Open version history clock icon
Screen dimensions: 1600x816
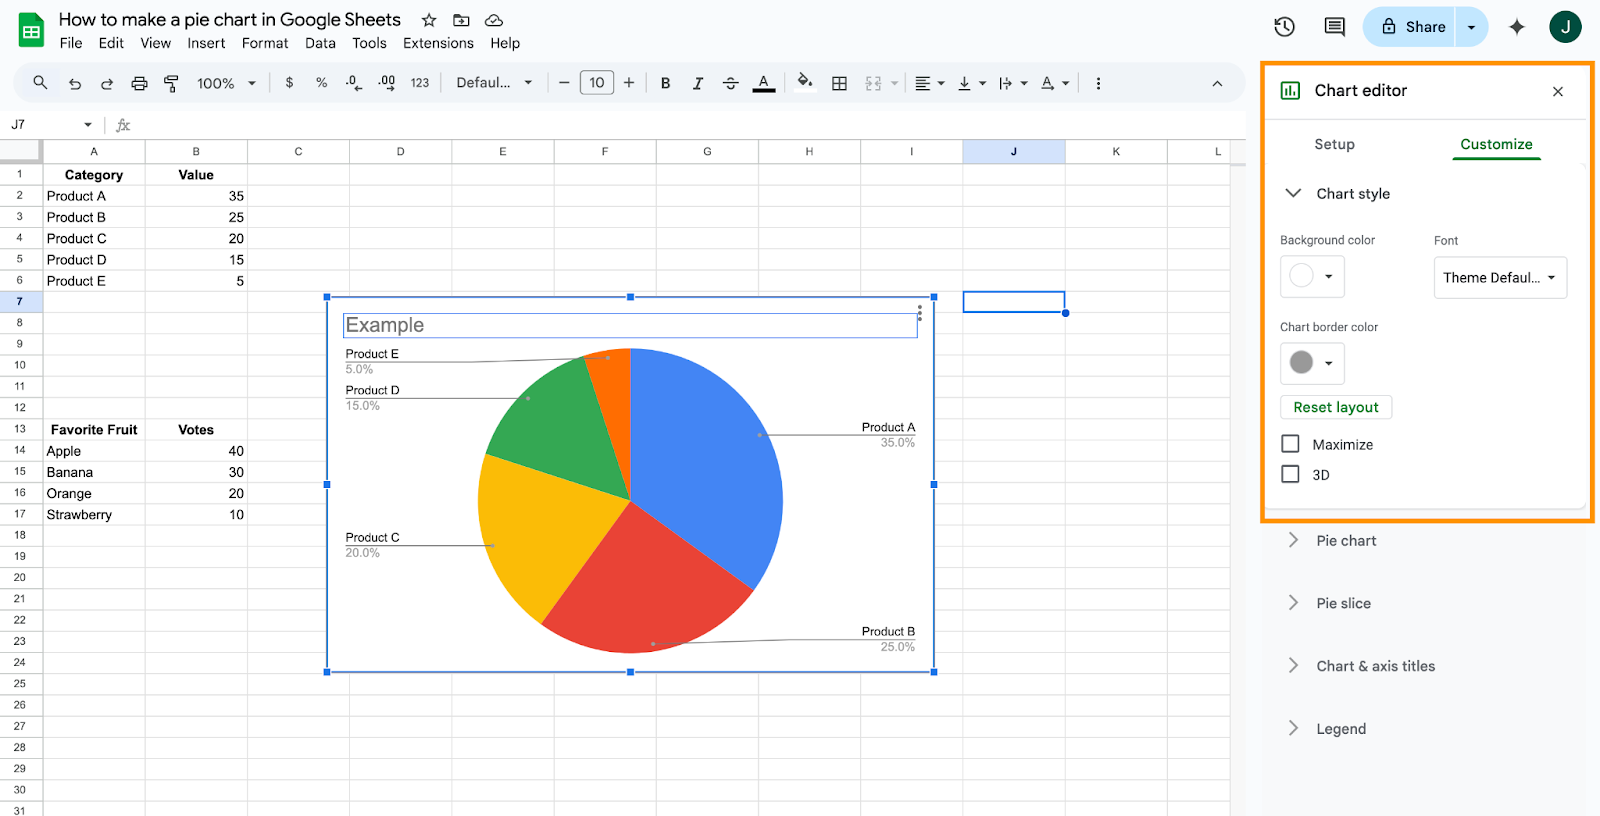pos(1284,27)
